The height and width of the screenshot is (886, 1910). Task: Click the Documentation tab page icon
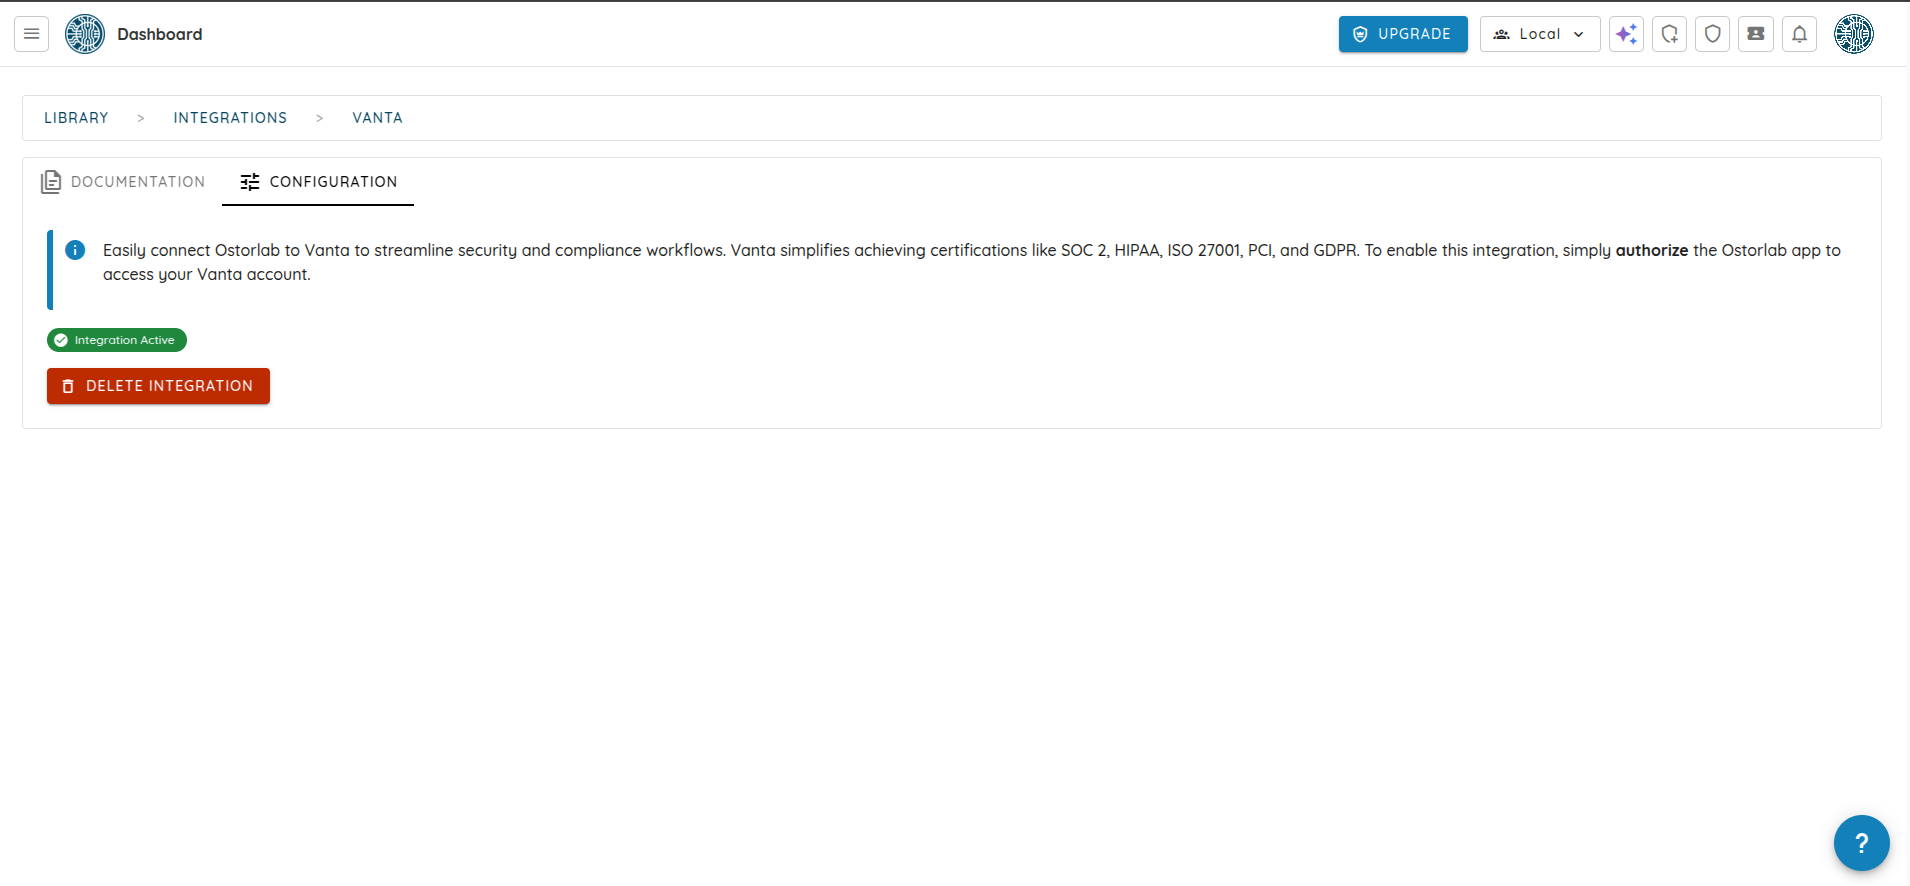pyautogui.click(x=51, y=182)
